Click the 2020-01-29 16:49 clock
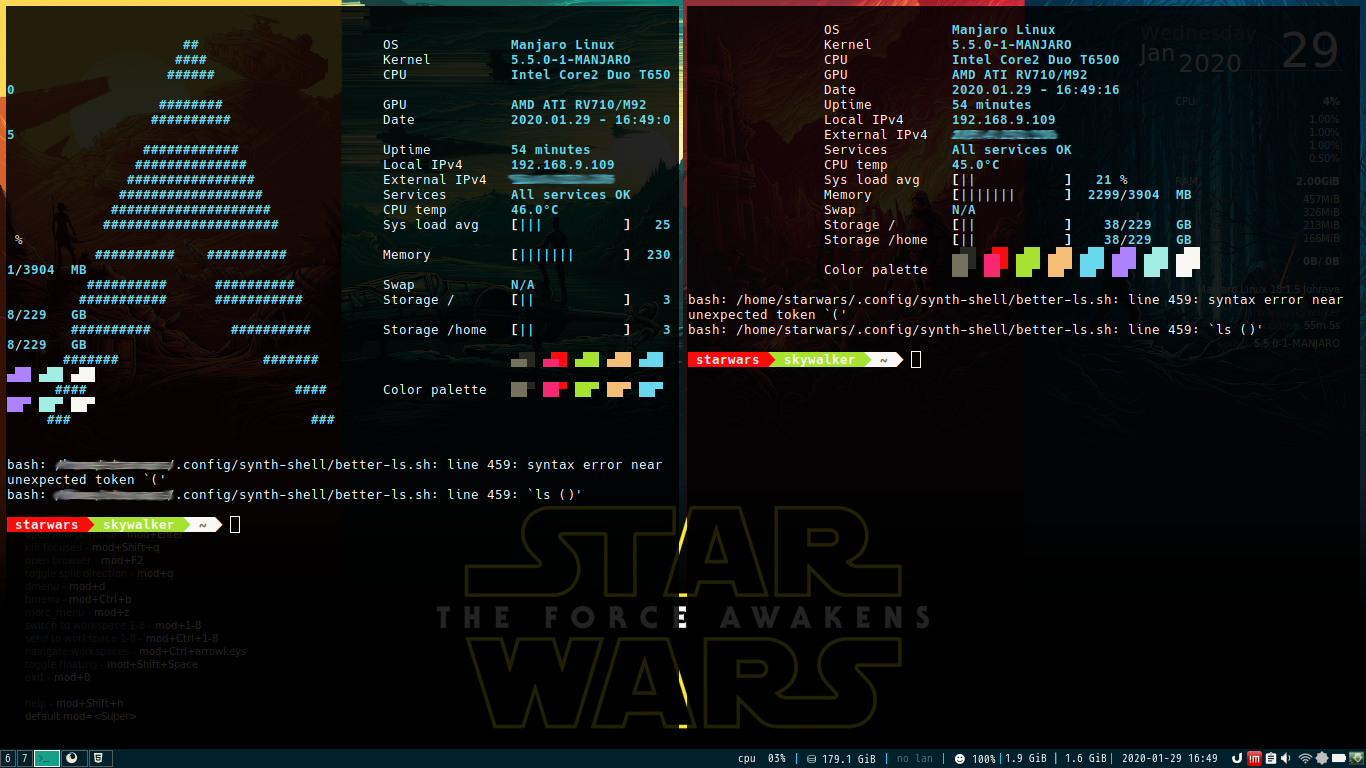The height and width of the screenshot is (768, 1366). 1170,759
